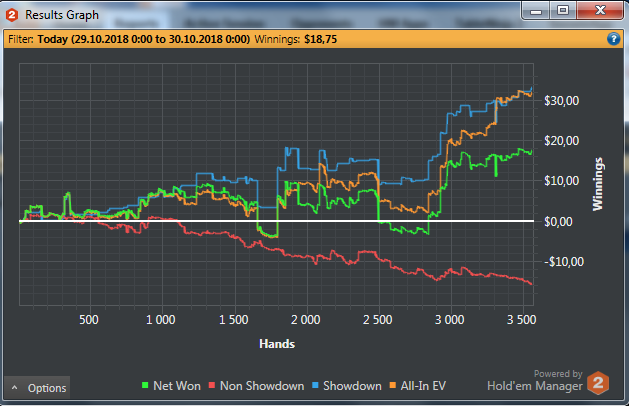Click the $0,00 axis label
Image resolution: width=629 pixels, height=406 pixels.
(558, 221)
